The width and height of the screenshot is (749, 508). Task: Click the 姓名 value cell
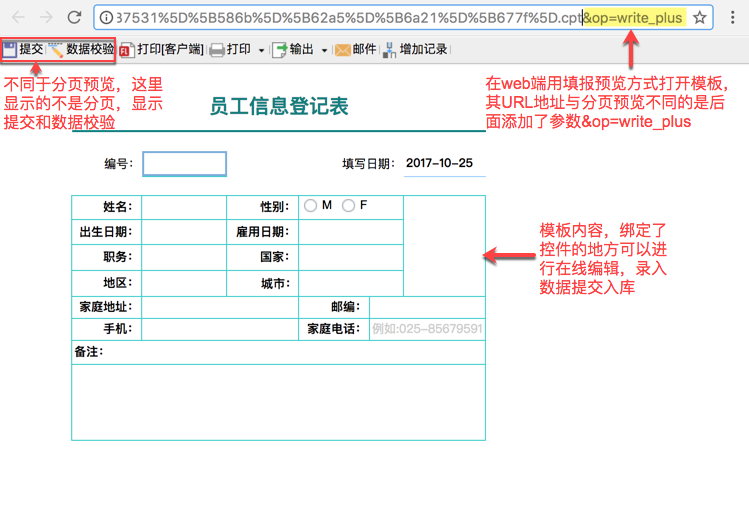point(184,207)
